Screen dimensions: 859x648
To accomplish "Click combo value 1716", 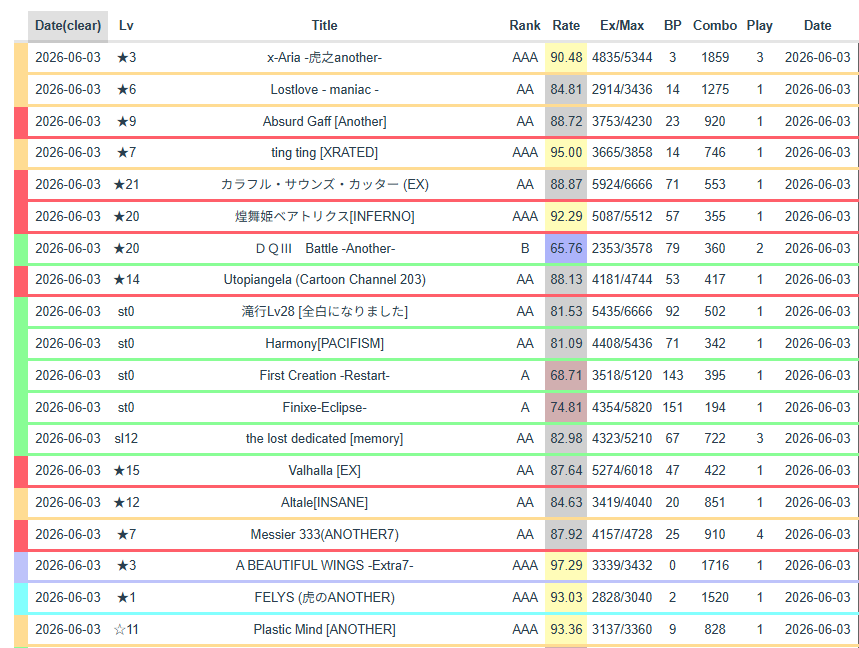I will click(x=715, y=565).
